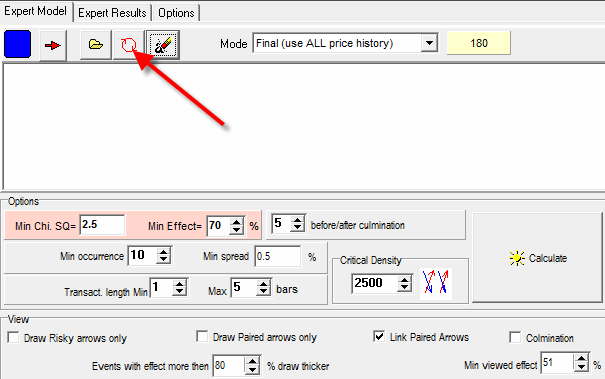The height and width of the screenshot is (379, 605).
Task: Decrease Critical Density spinner value
Action: click(x=404, y=288)
